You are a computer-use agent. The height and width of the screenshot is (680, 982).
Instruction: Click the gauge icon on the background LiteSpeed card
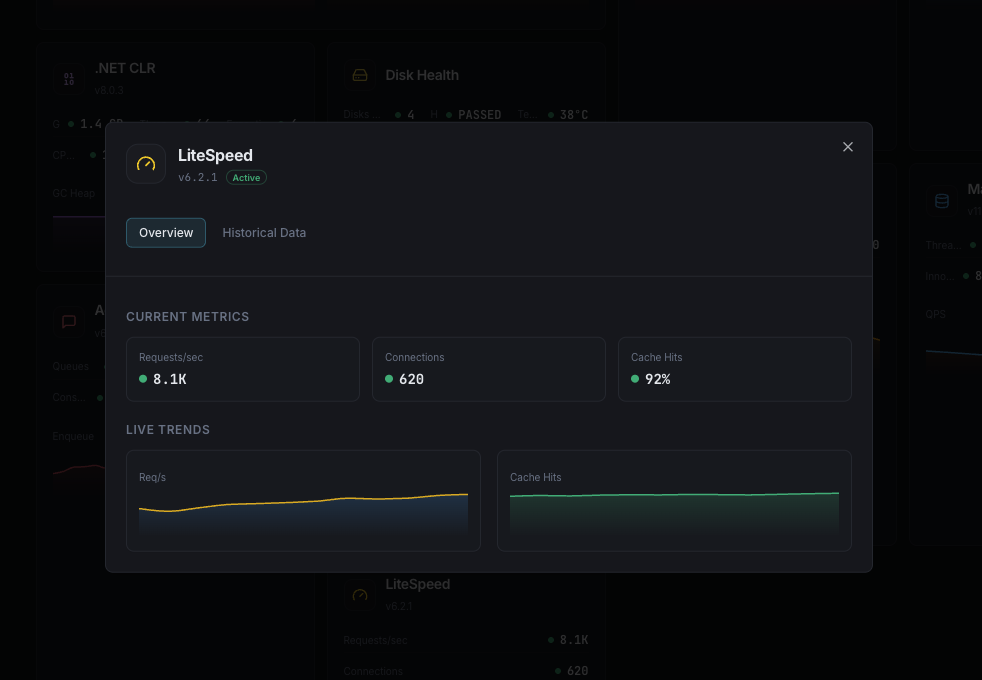359,594
